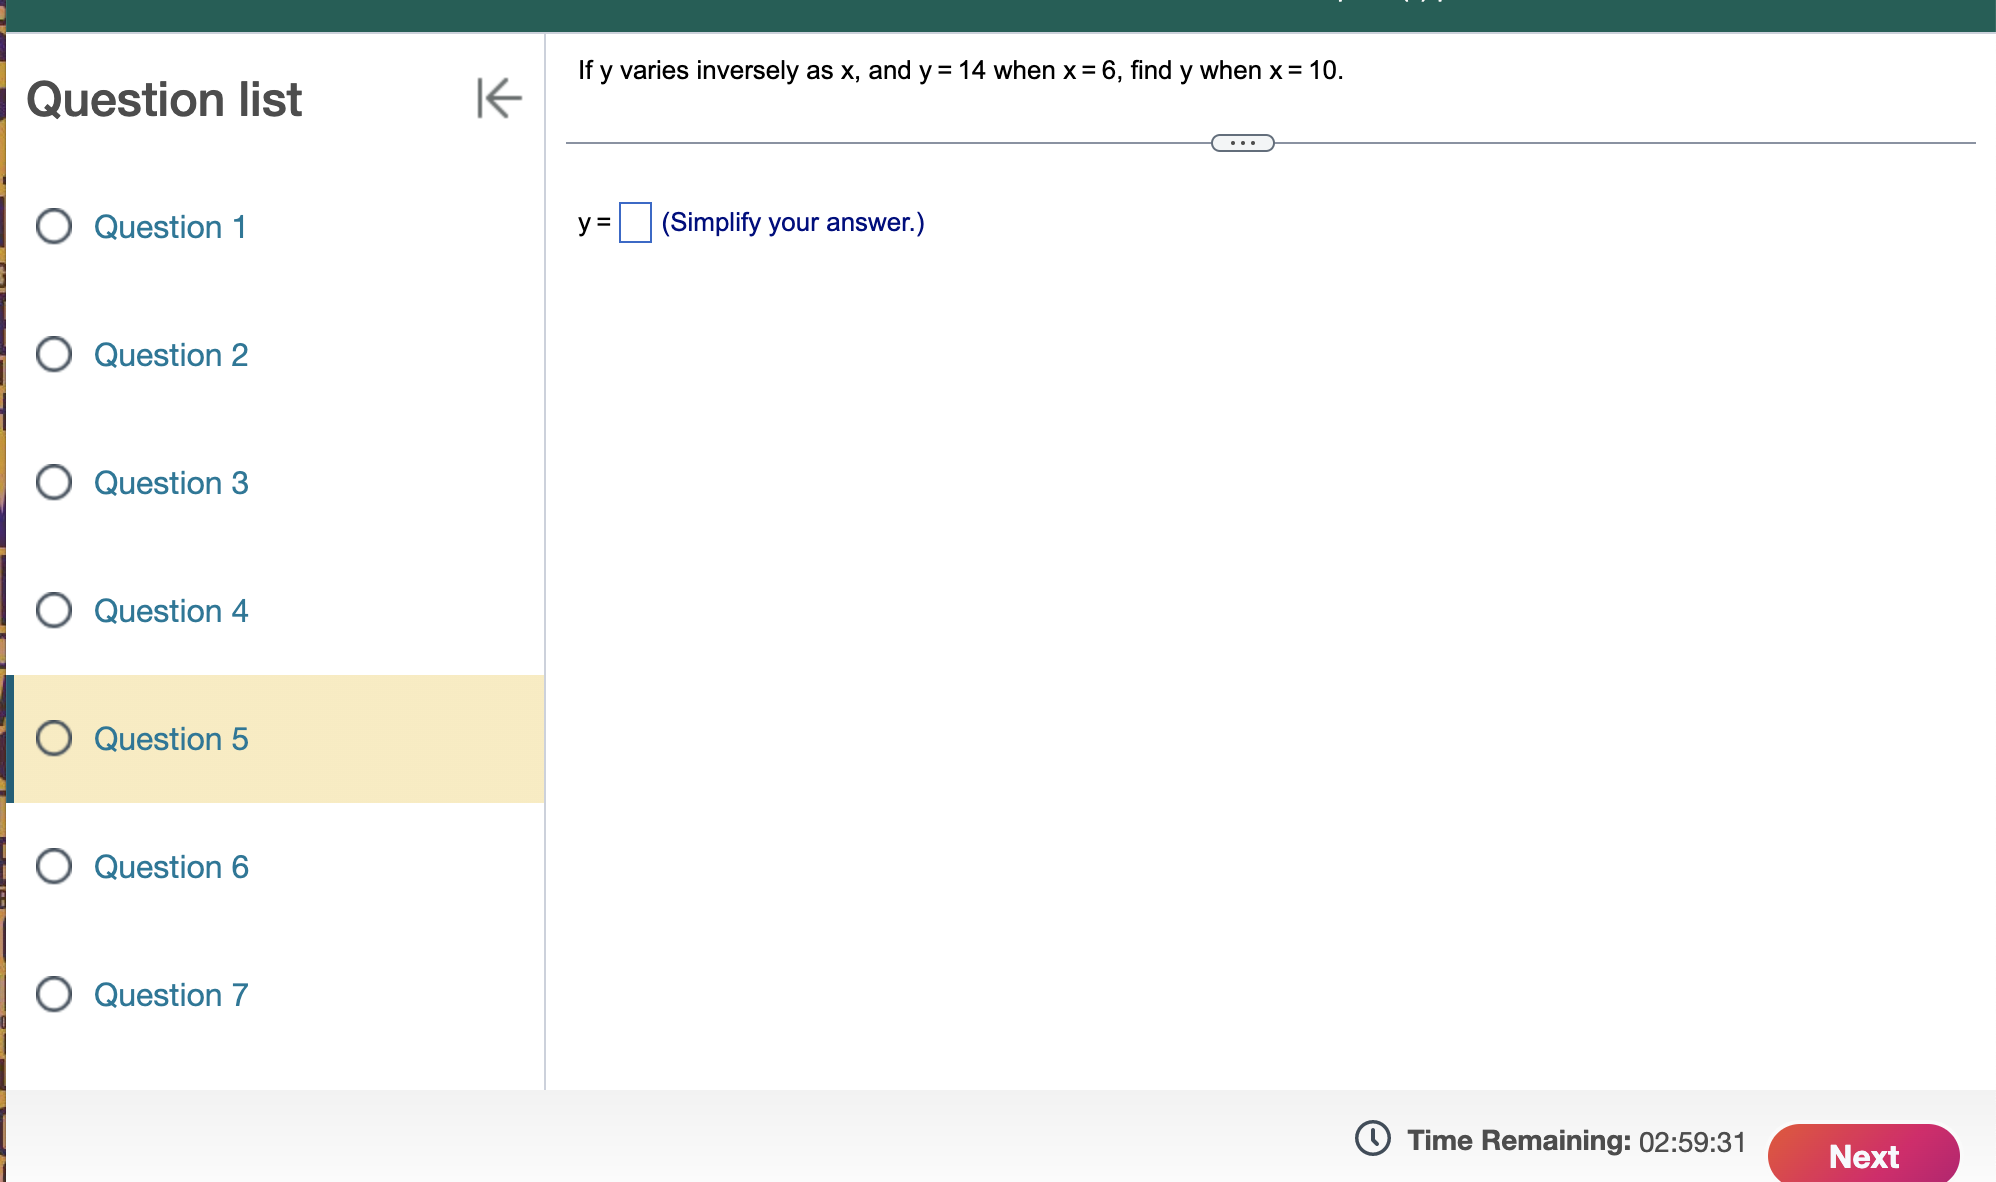Screen dimensions: 1996x1182
Task: Collapse the Question list panel
Action: [x=500, y=99]
